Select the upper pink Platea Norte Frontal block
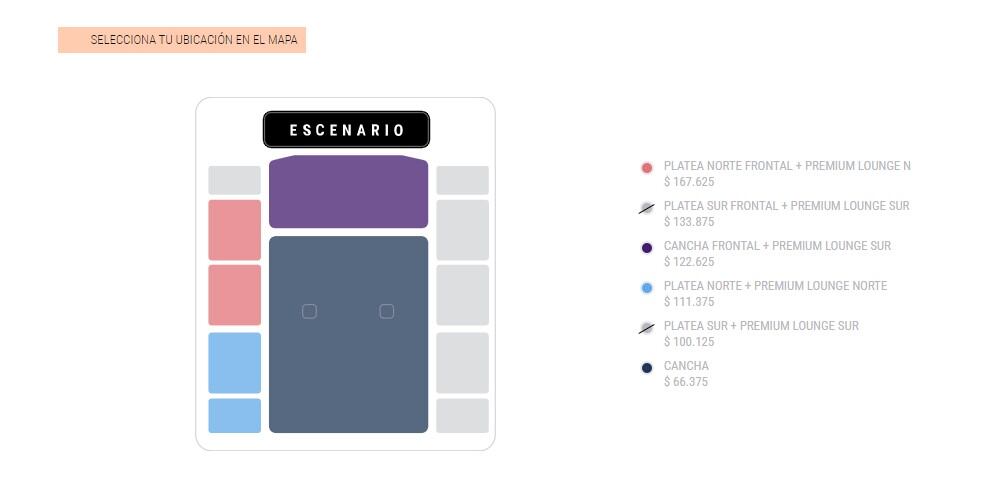989x479 pixels. click(234, 230)
